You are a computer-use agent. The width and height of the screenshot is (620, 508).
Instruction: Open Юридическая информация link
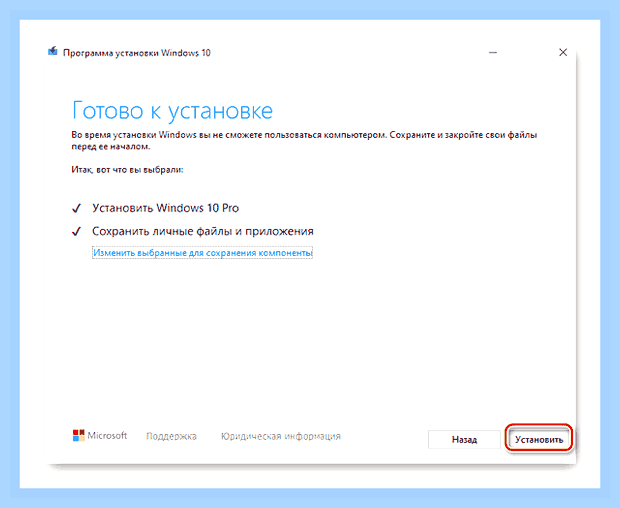pyautogui.click(x=281, y=436)
